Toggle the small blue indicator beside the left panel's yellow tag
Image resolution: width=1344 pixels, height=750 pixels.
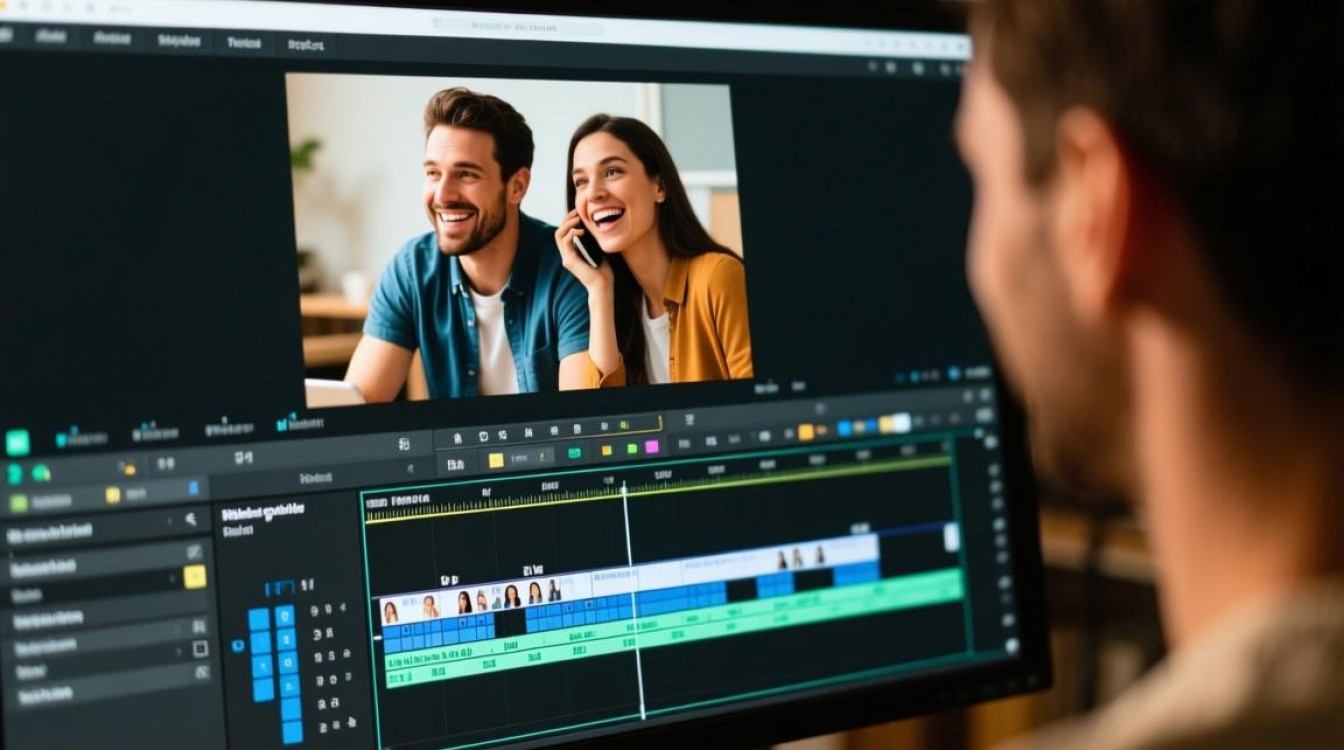pos(193,489)
